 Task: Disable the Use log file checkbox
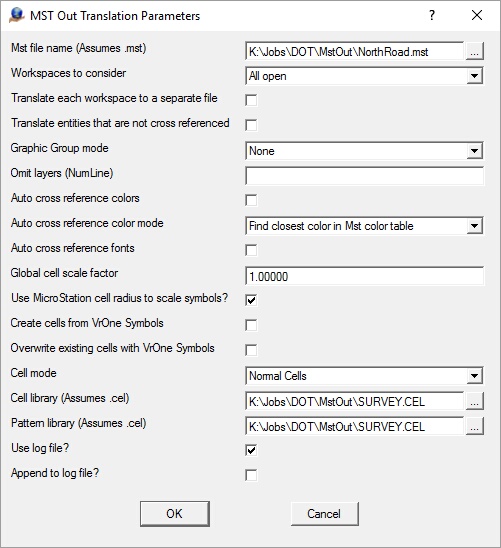click(251, 450)
